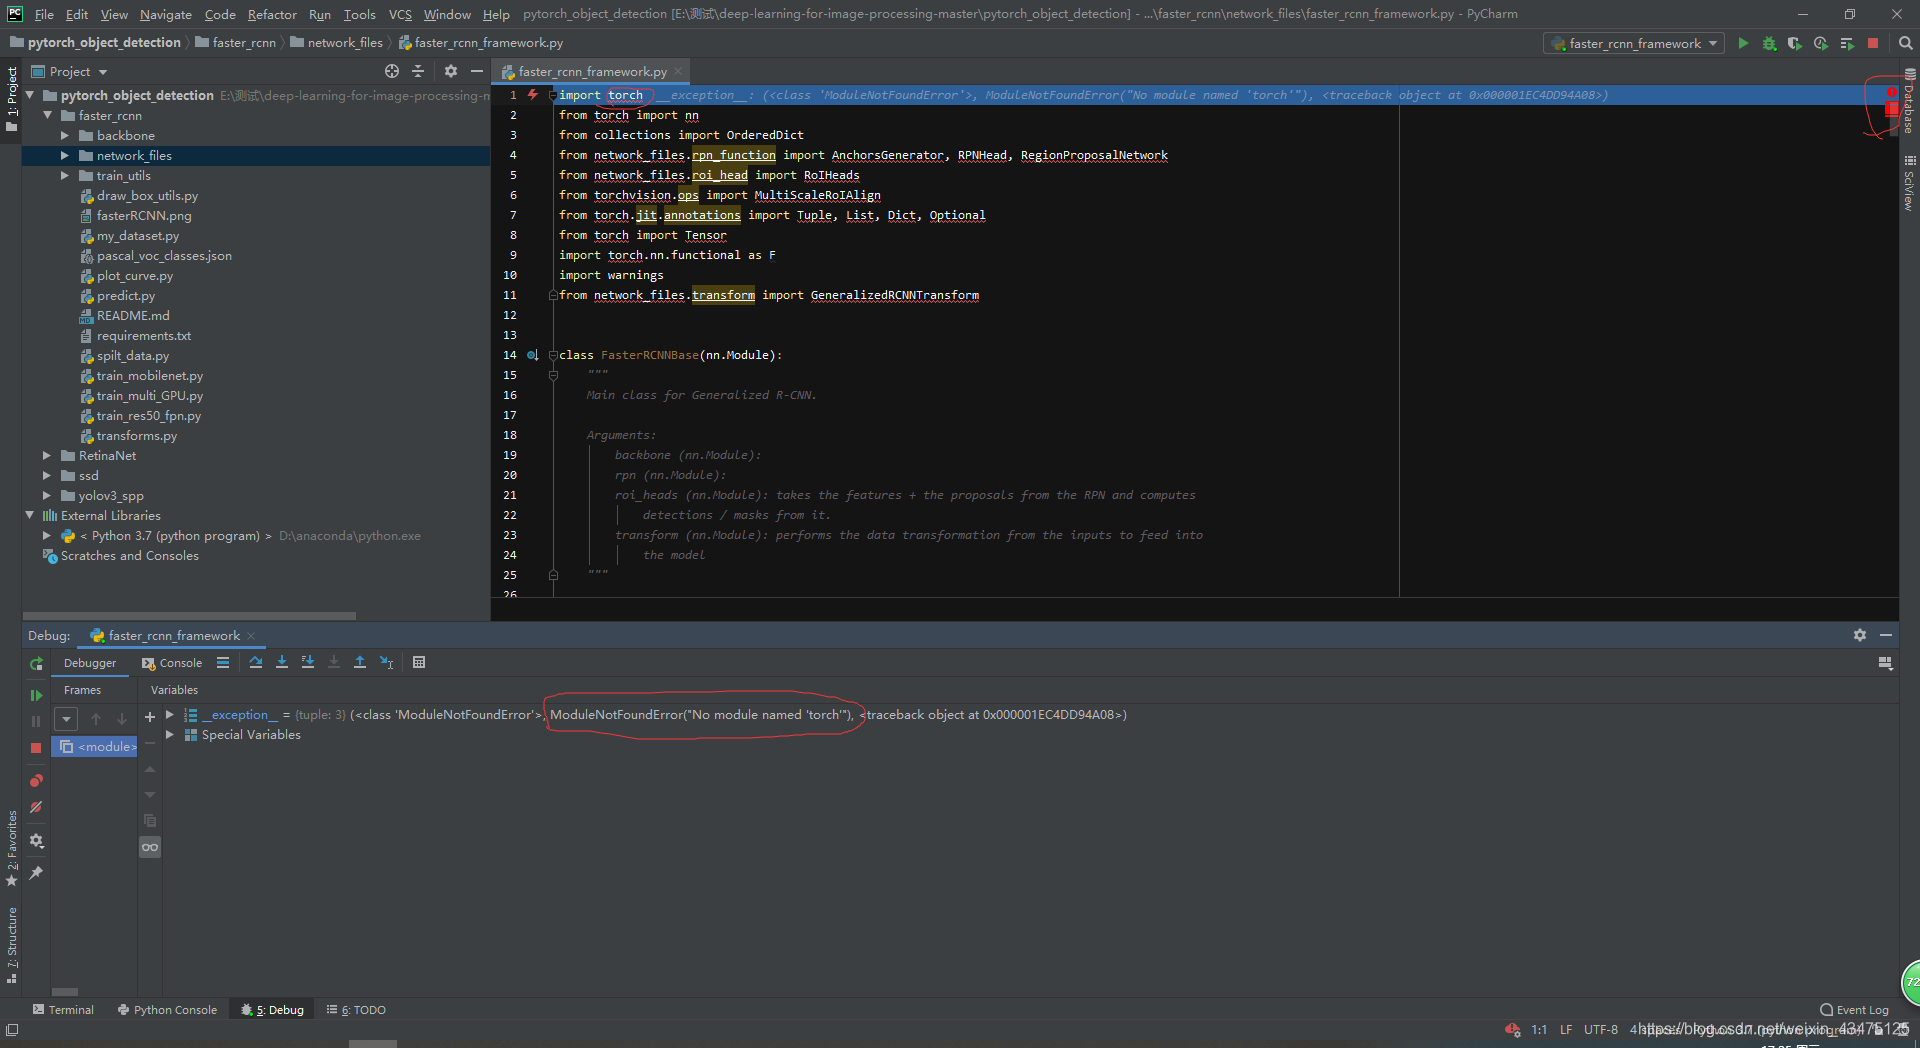Click the Profile run icon

click(1821, 43)
